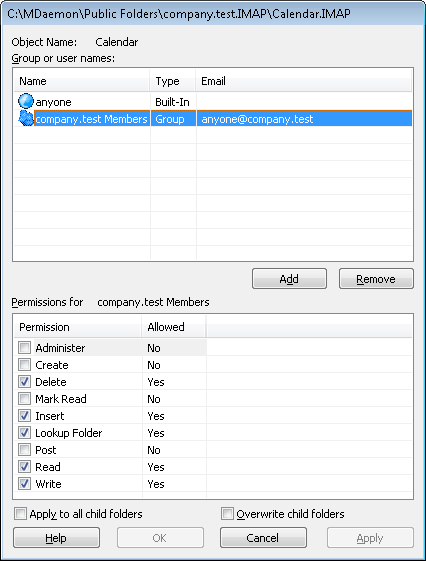The image size is (426, 561).
Task: Sort list by Name column header
Action: (82, 81)
